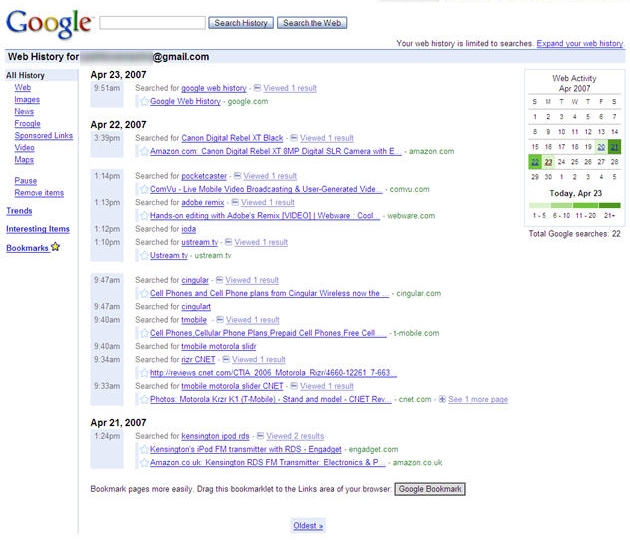
Task: Expand the See 1 more page plus icon
Action: 442,399
